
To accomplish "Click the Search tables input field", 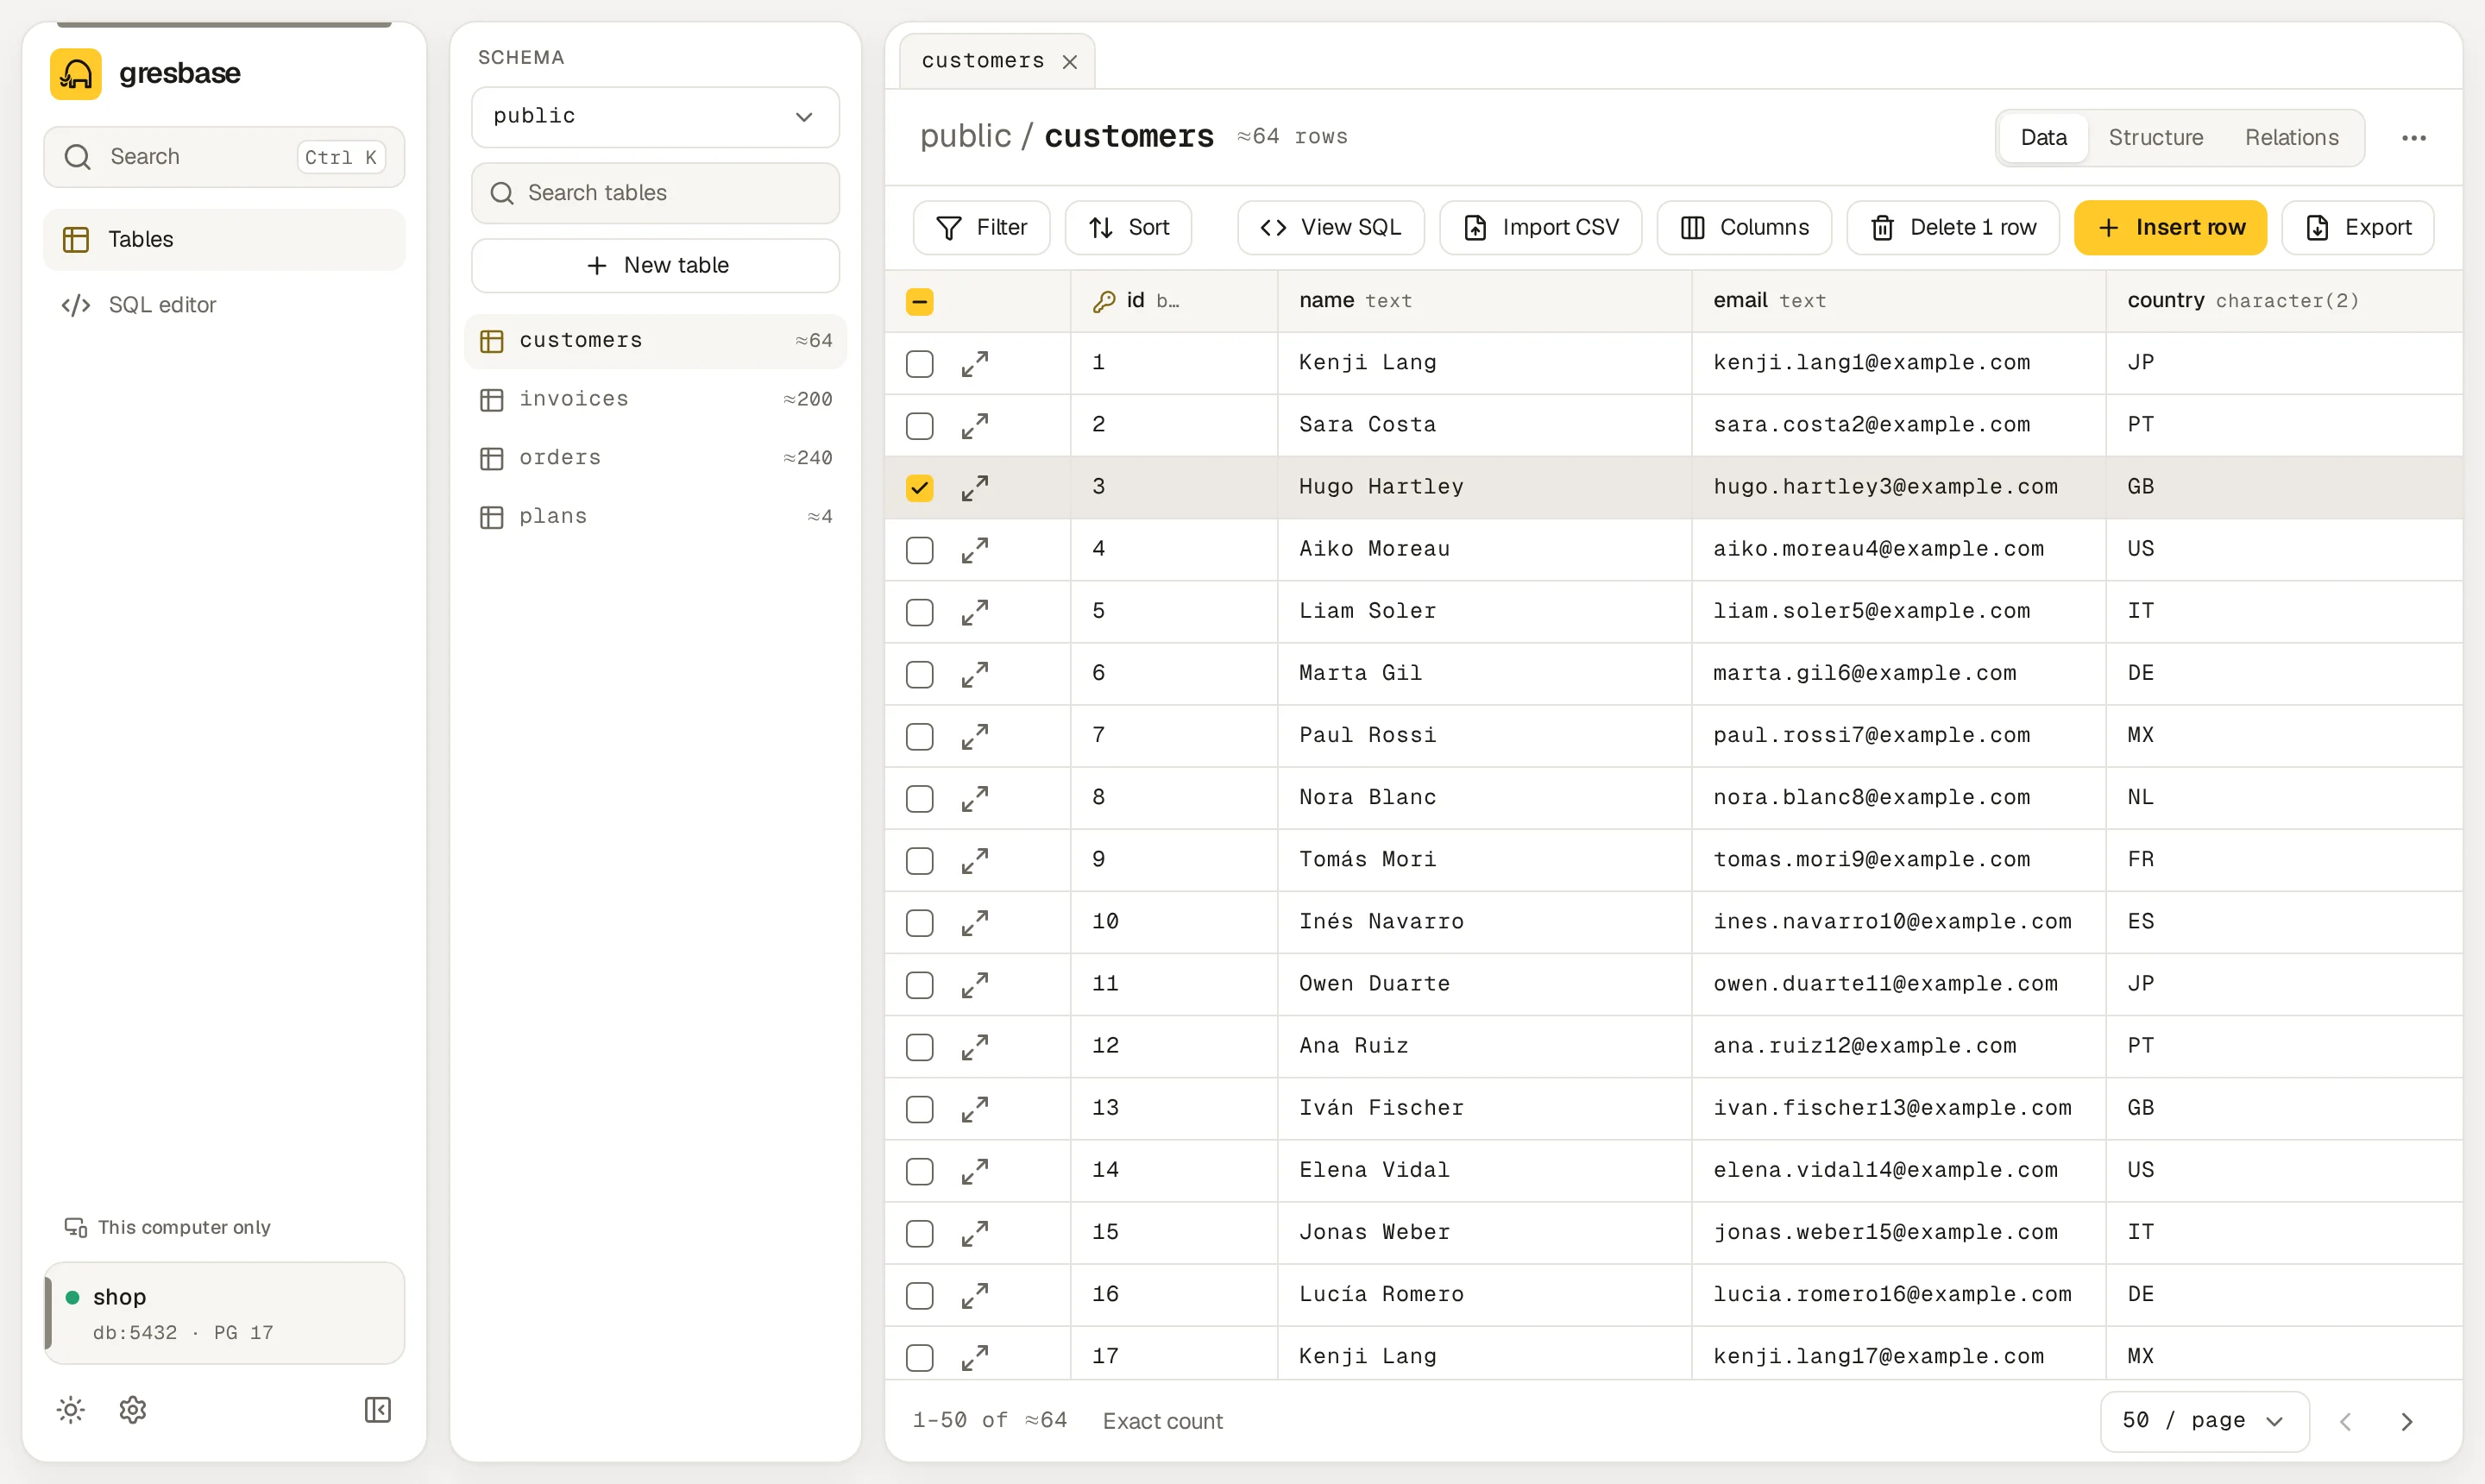I will tap(655, 193).
